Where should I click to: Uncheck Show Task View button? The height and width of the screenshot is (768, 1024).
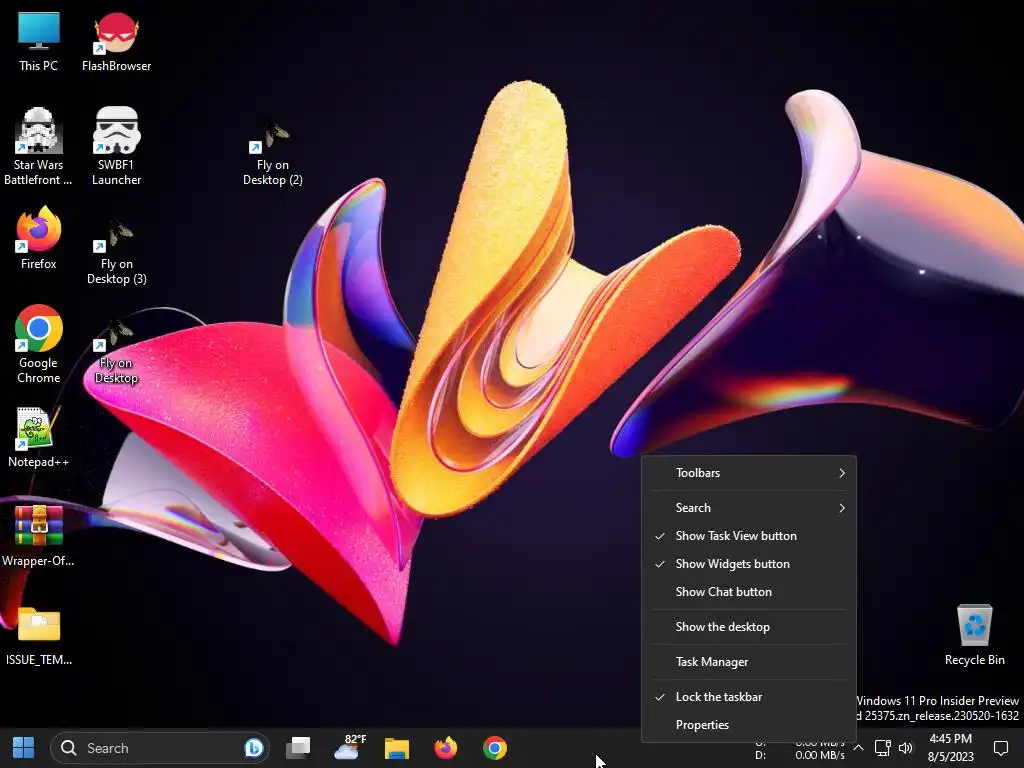pyautogui.click(x=748, y=536)
